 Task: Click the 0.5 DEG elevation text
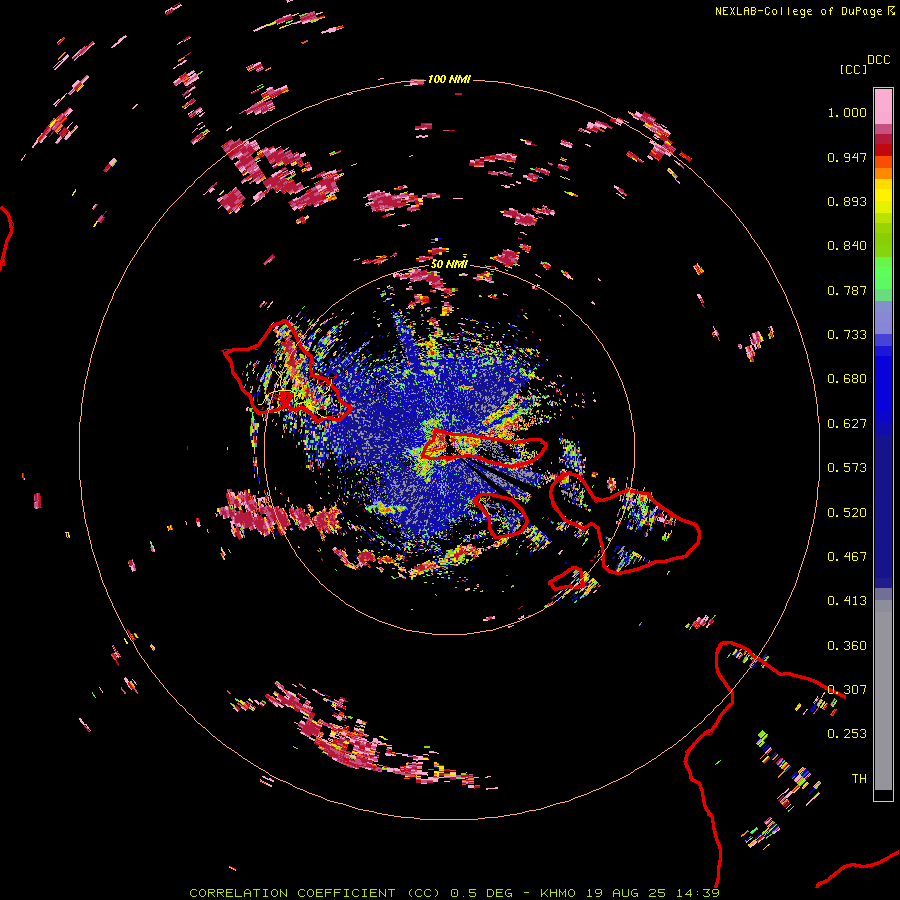tap(482, 893)
